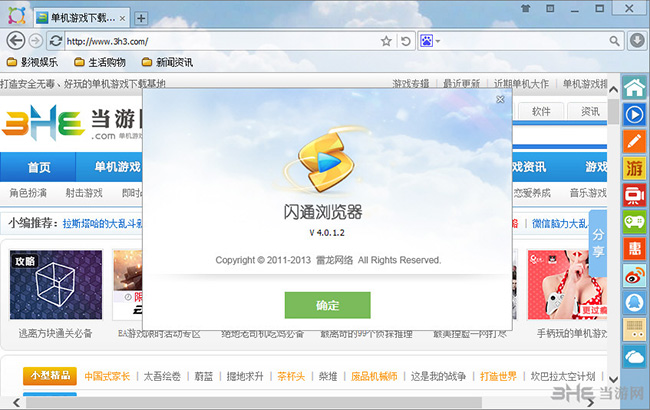Click the browser logo icon in title bar
The image size is (650, 410).
point(17,16)
